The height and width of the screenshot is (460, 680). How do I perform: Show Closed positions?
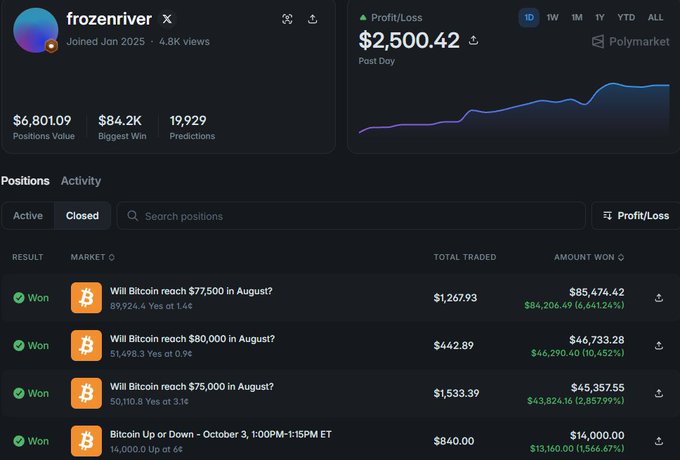pyautogui.click(x=82, y=215)
